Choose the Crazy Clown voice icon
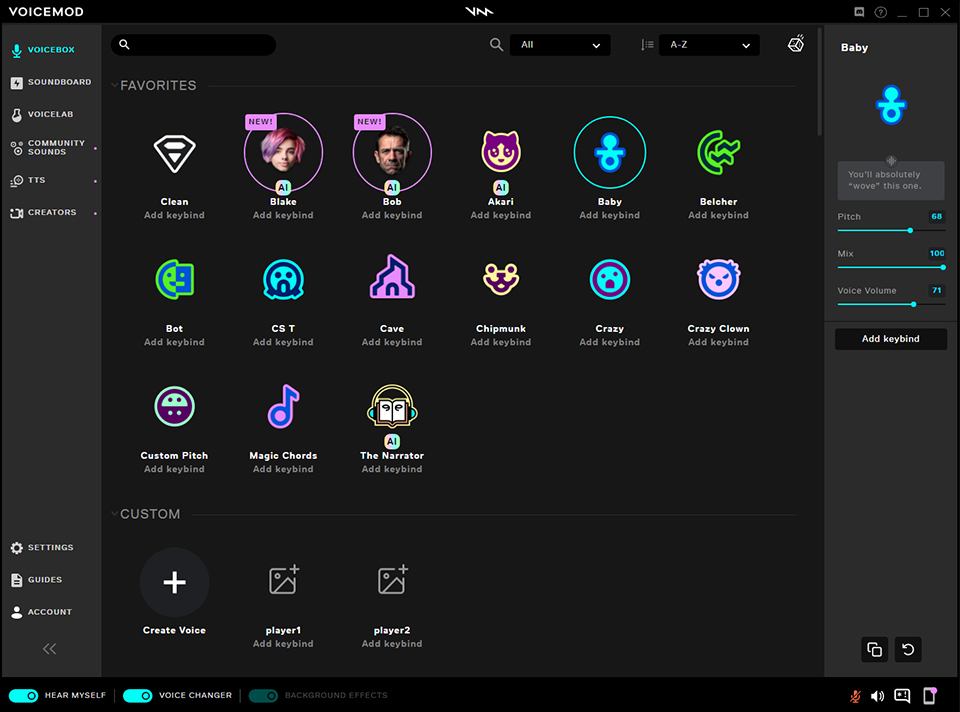Screen dimensions: 960x712 719,279
